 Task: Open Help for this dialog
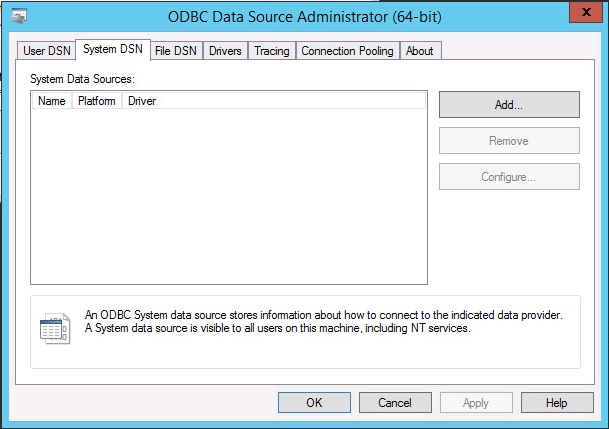557,403
